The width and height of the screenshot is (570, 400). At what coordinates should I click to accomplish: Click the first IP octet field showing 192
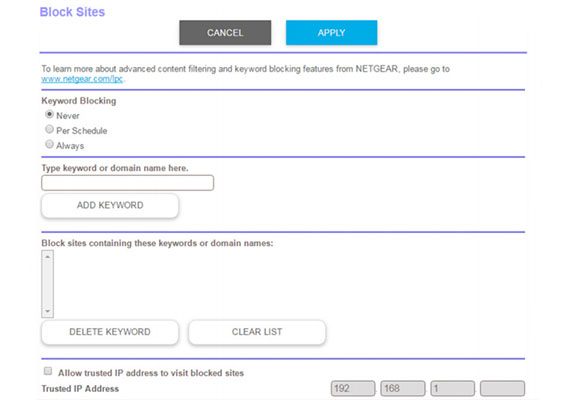(353, 388)
